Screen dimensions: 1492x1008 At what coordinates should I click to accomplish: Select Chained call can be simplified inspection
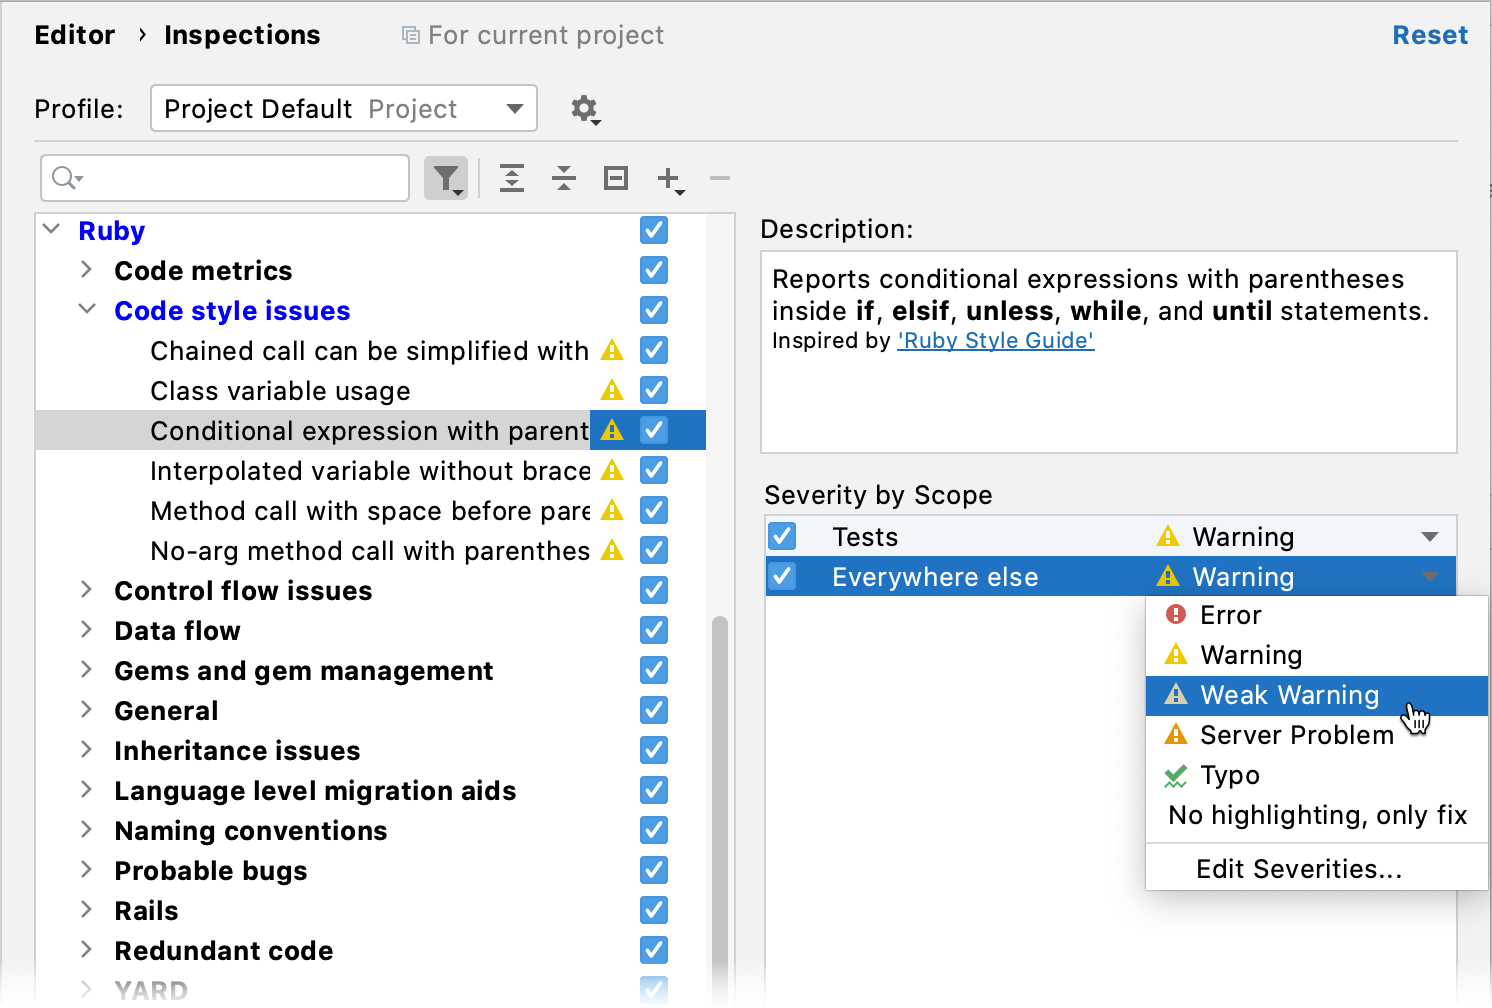click(369, 351)
